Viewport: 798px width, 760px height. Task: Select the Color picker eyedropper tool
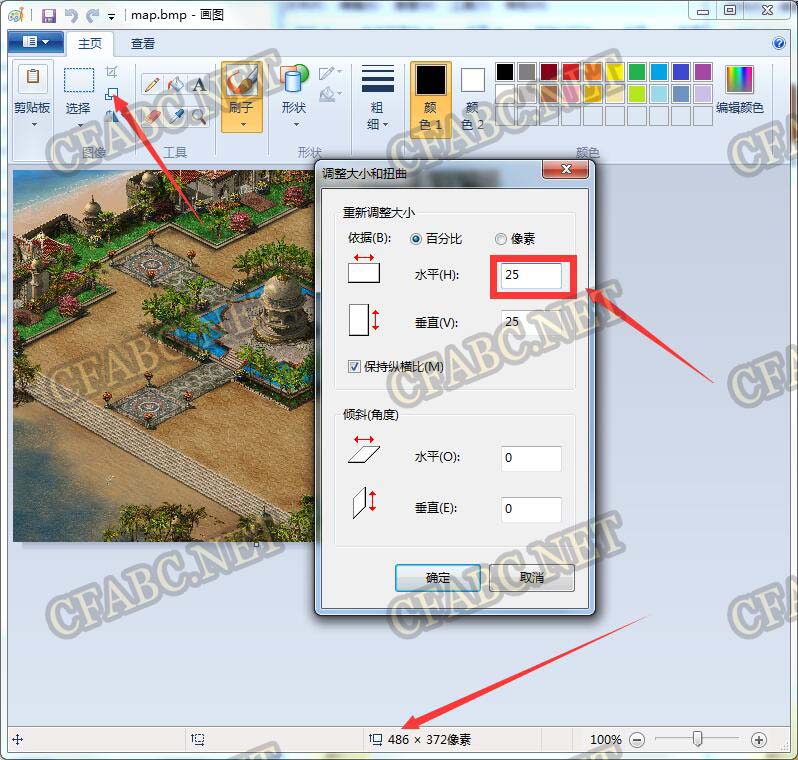pyautogui.click(x=176, y=117)
